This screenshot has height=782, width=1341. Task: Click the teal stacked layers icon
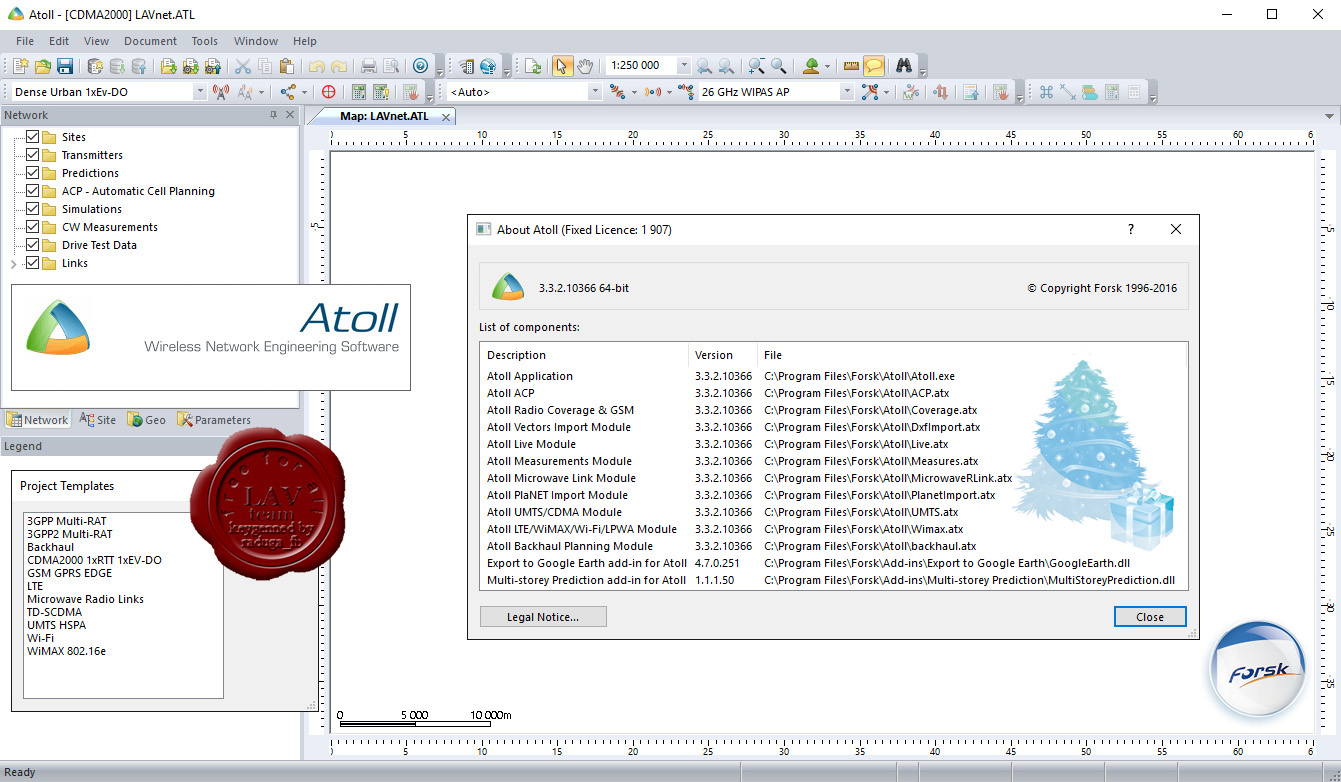tap(1090, 92)
